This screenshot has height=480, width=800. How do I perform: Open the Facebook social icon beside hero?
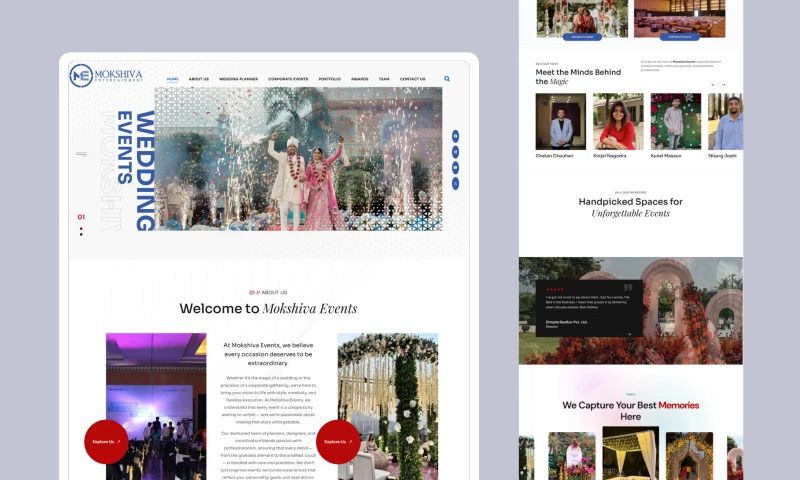point(455,136)
